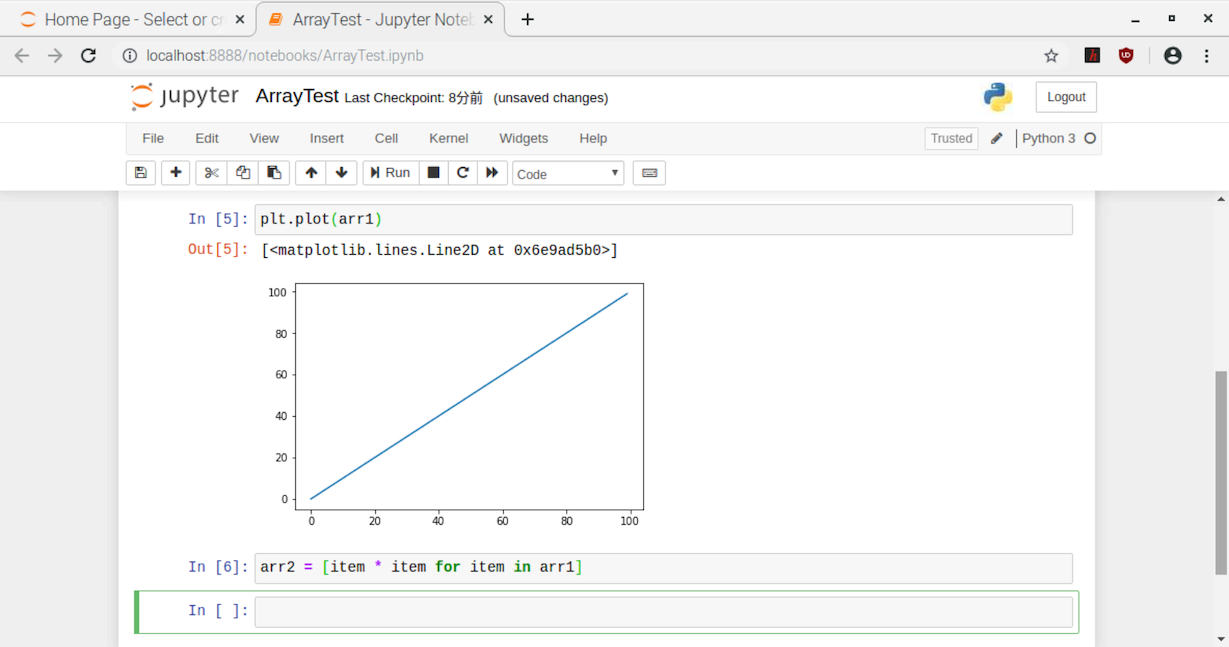Expand the Widgets menu
Screen dimensions: 1229x647
[523, 139]
